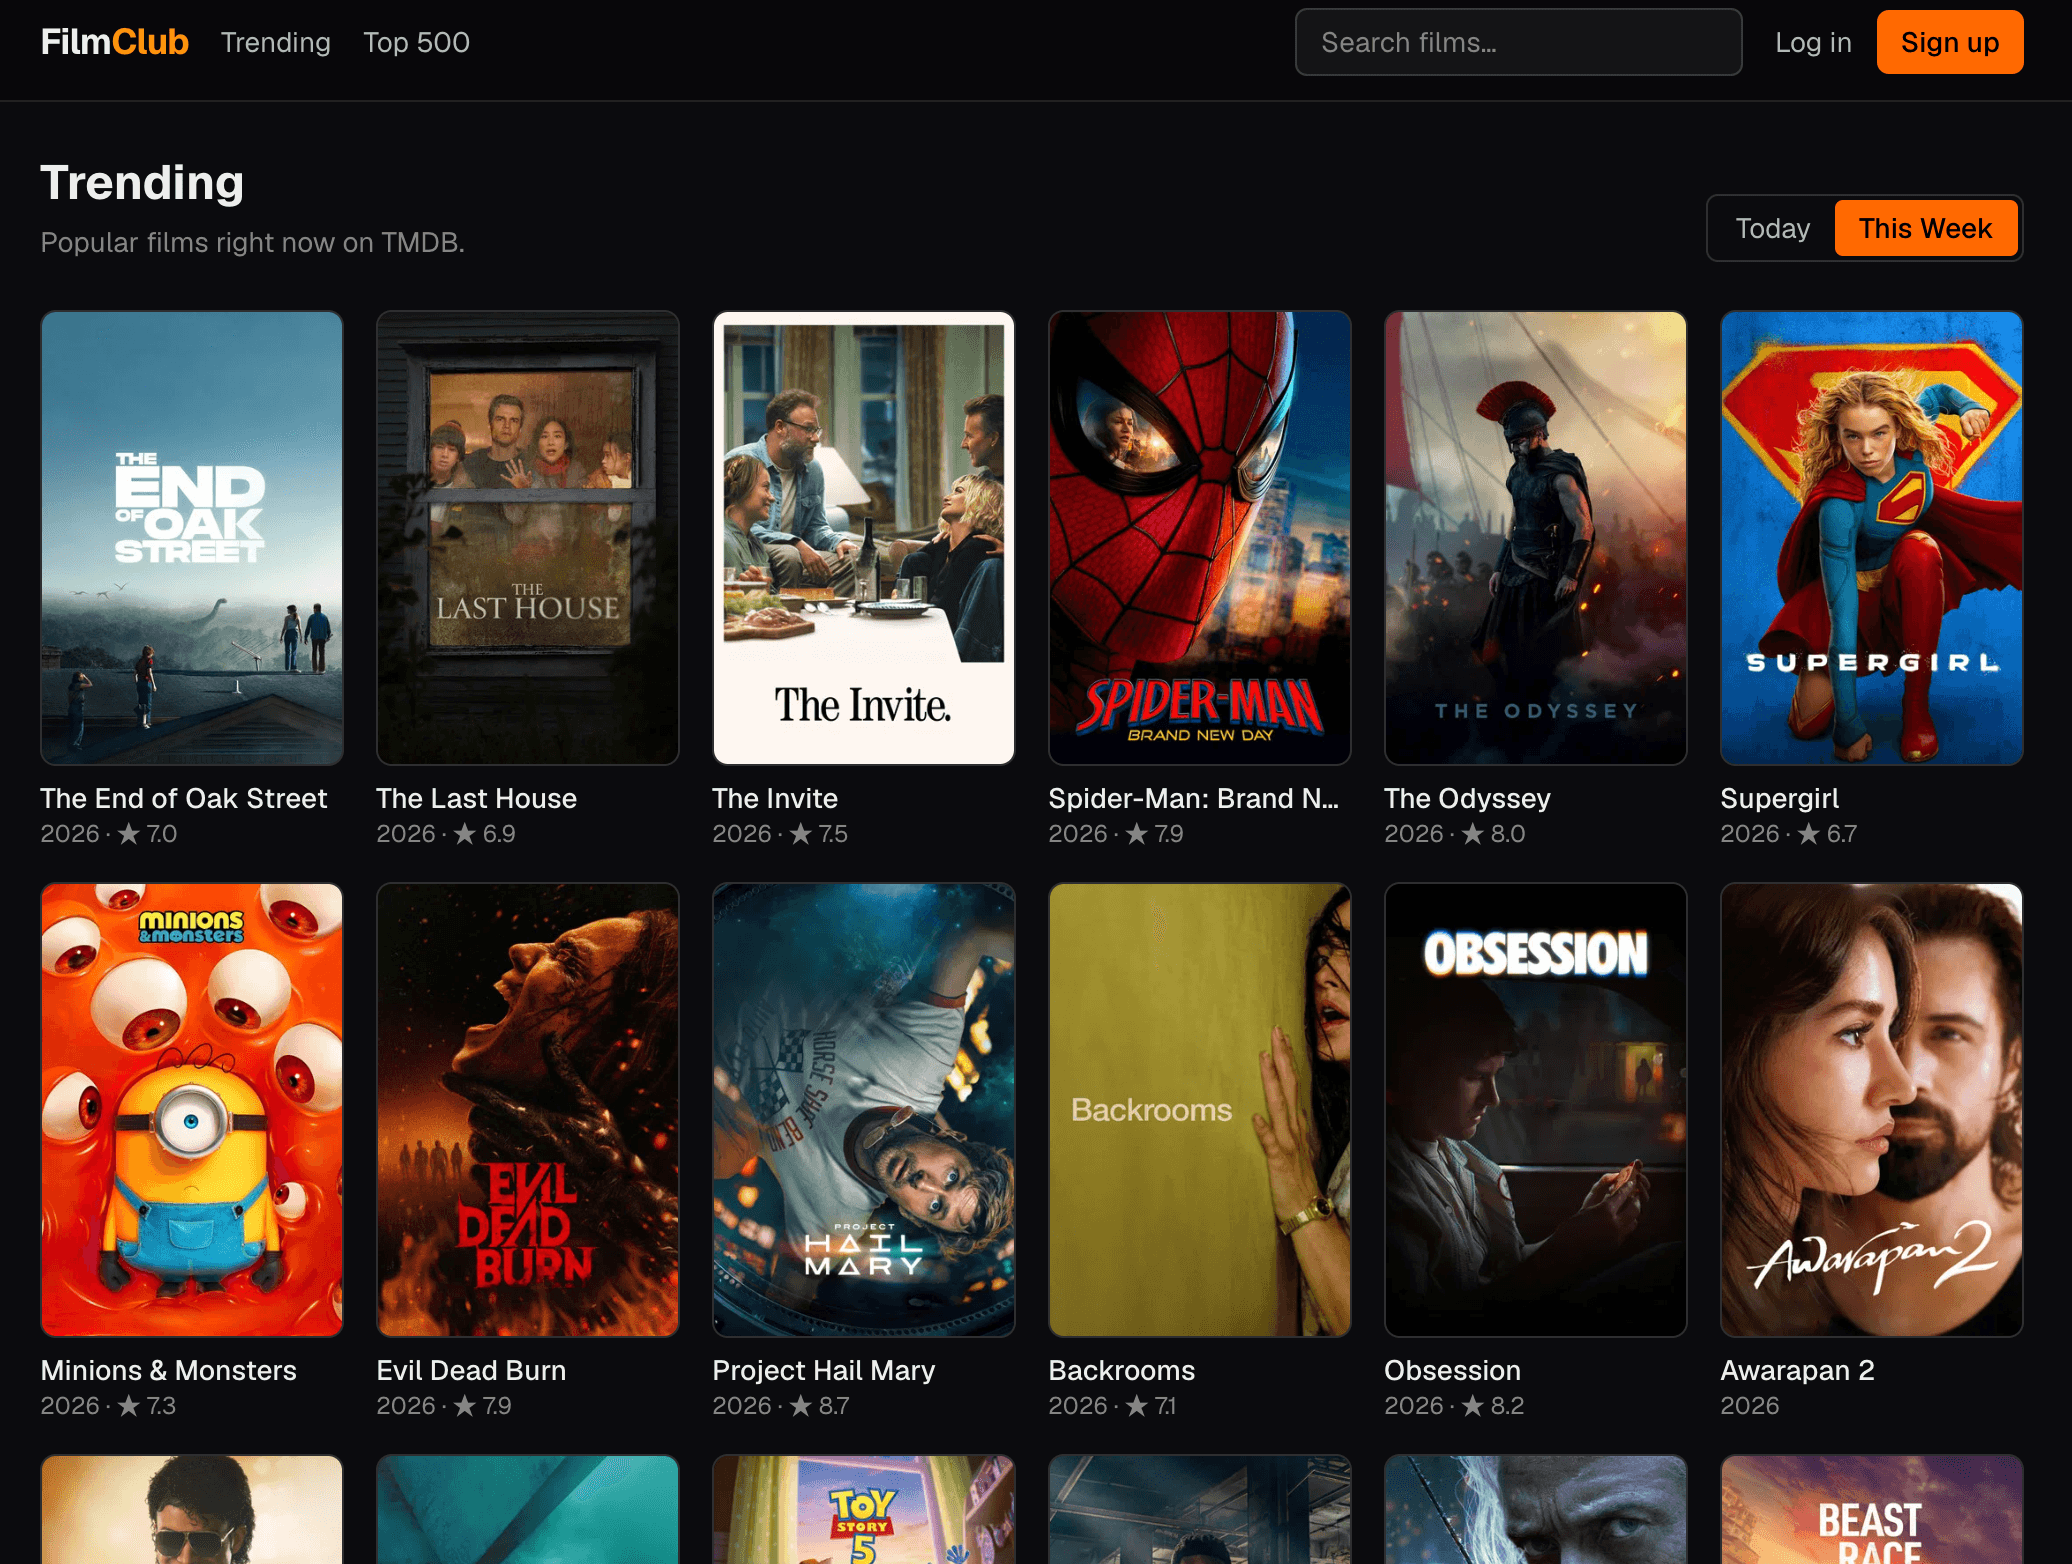The height and width of the screenshot is (1564, 2072).
Task: Click the title text 'The Invite'
Action: [775, 798]
